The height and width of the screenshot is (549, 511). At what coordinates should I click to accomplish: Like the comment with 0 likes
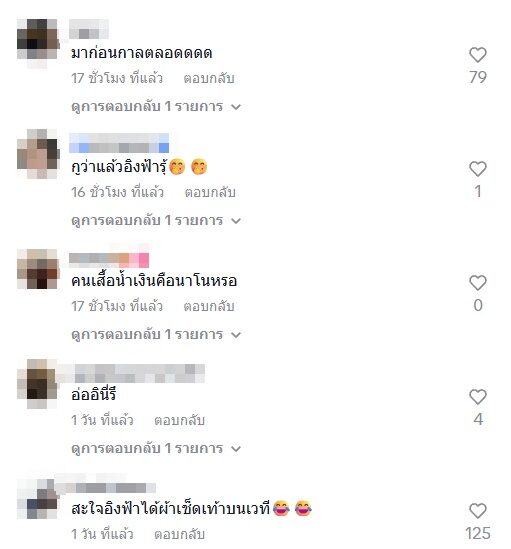[477, 283]
